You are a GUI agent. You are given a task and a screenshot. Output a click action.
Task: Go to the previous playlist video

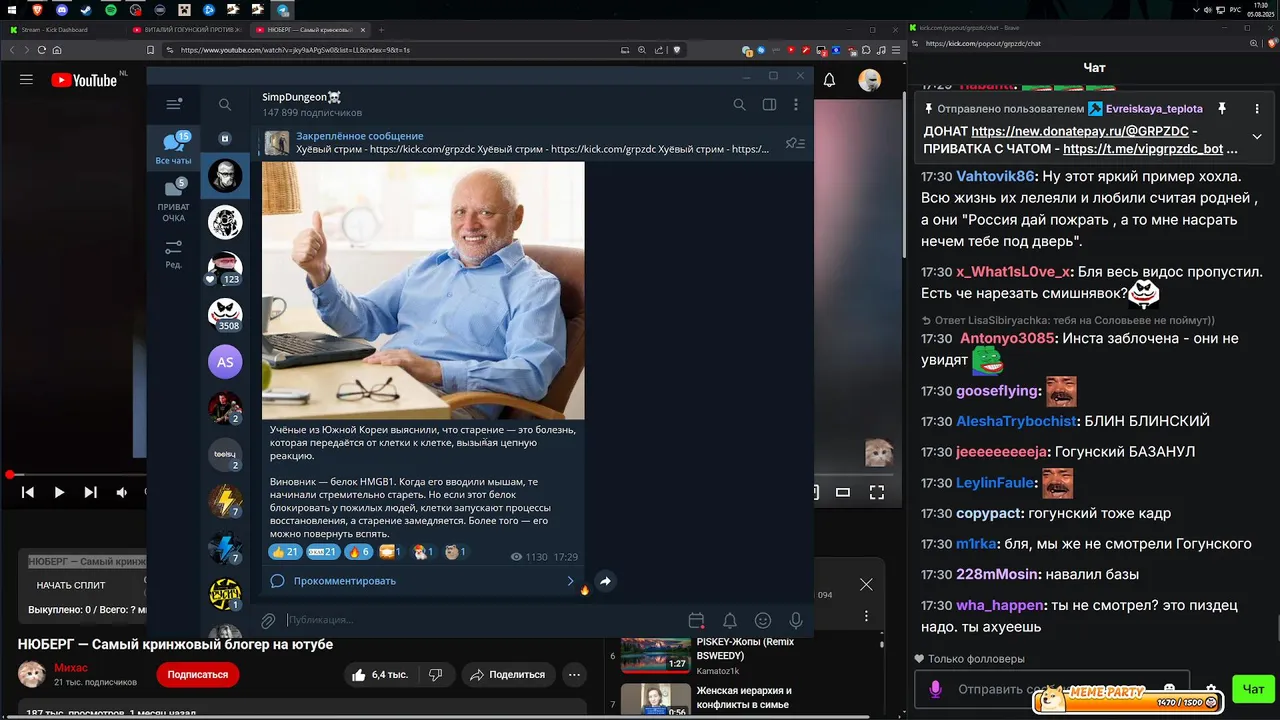28,492
